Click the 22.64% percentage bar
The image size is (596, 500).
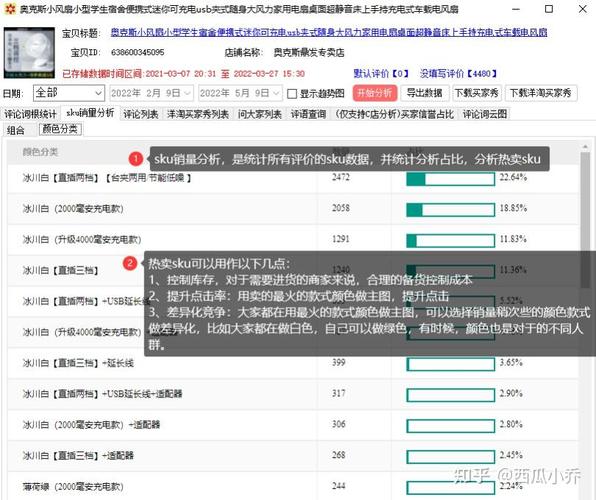tap(450, 179)
